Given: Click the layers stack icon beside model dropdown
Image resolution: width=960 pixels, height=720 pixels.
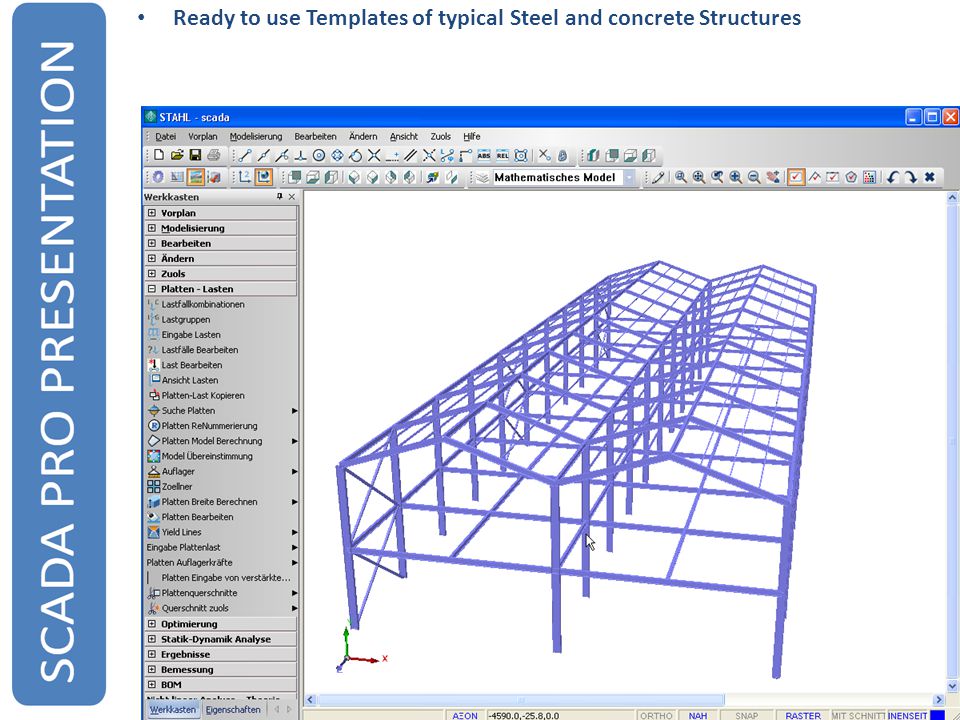Looking at the screenshot, I should click(482, 178).
